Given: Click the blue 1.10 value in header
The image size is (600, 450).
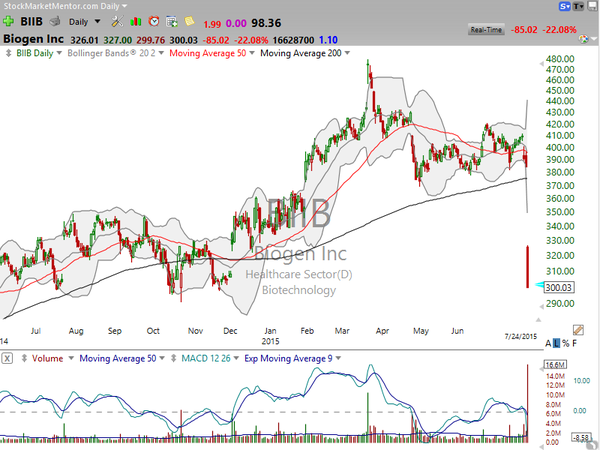Looking at the screenshot, I should click(x=328, y=40).
